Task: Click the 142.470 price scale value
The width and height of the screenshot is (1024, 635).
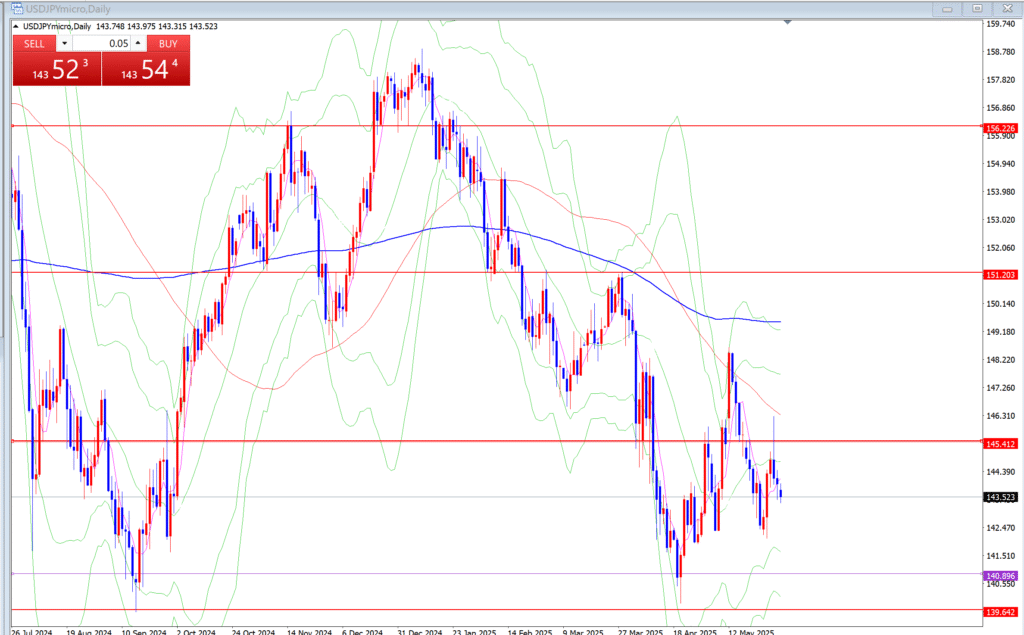Action: pyautogui.click(x=1000, y=528)
